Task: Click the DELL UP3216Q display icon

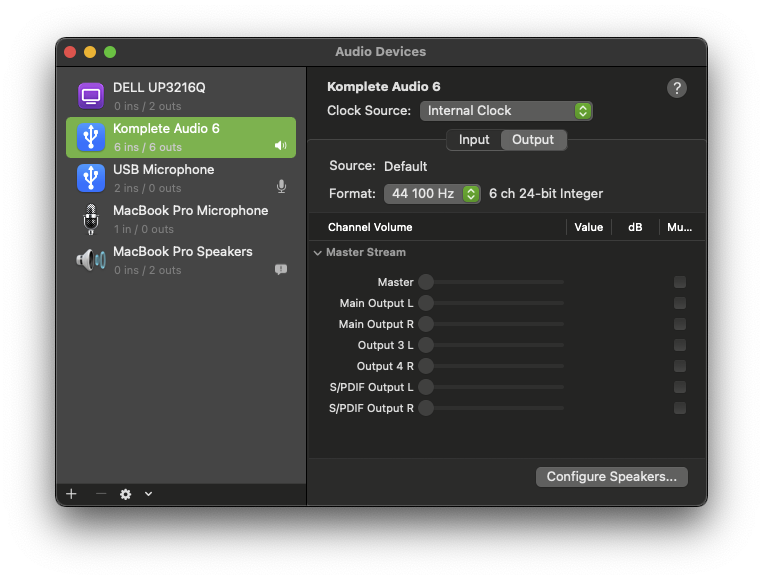Action: click(x=91, y=96)
